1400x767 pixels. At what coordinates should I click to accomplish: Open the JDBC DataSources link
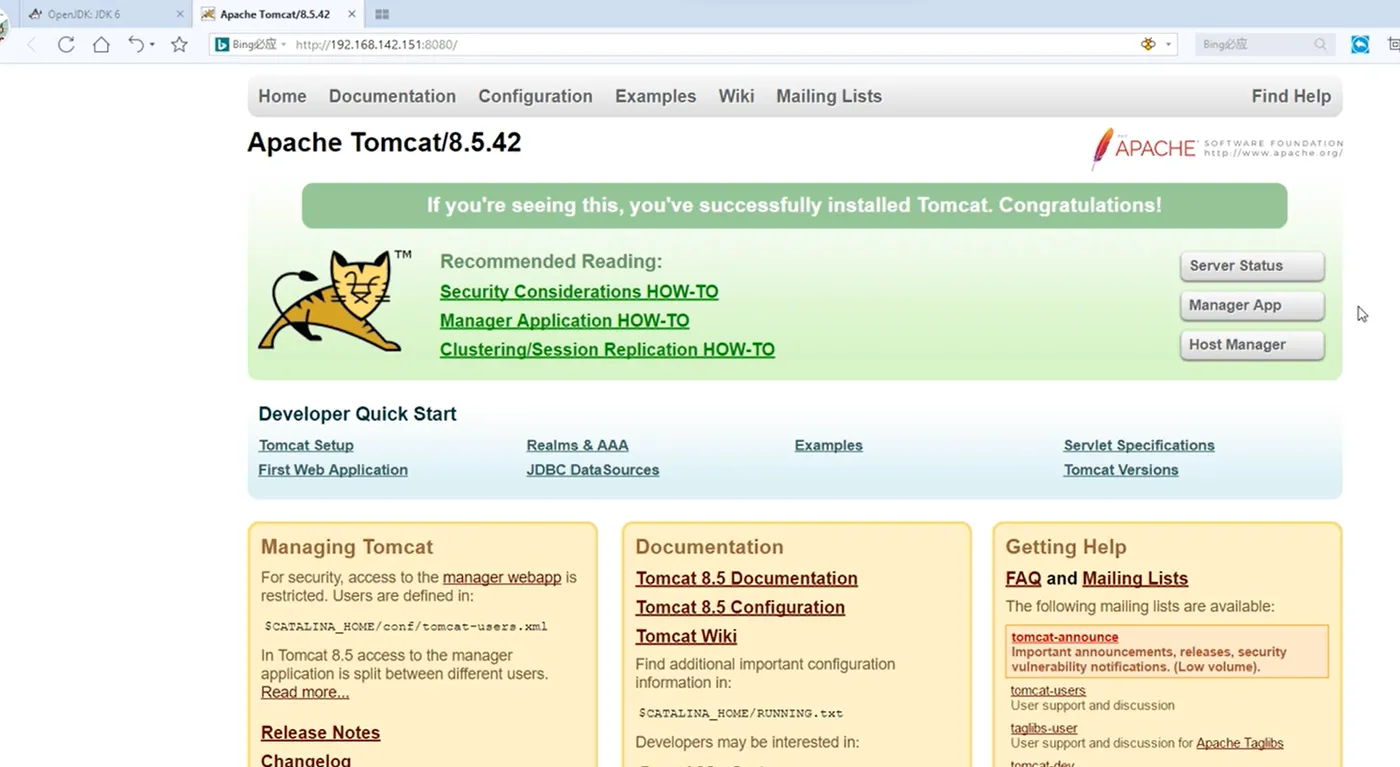coord(593,470)
